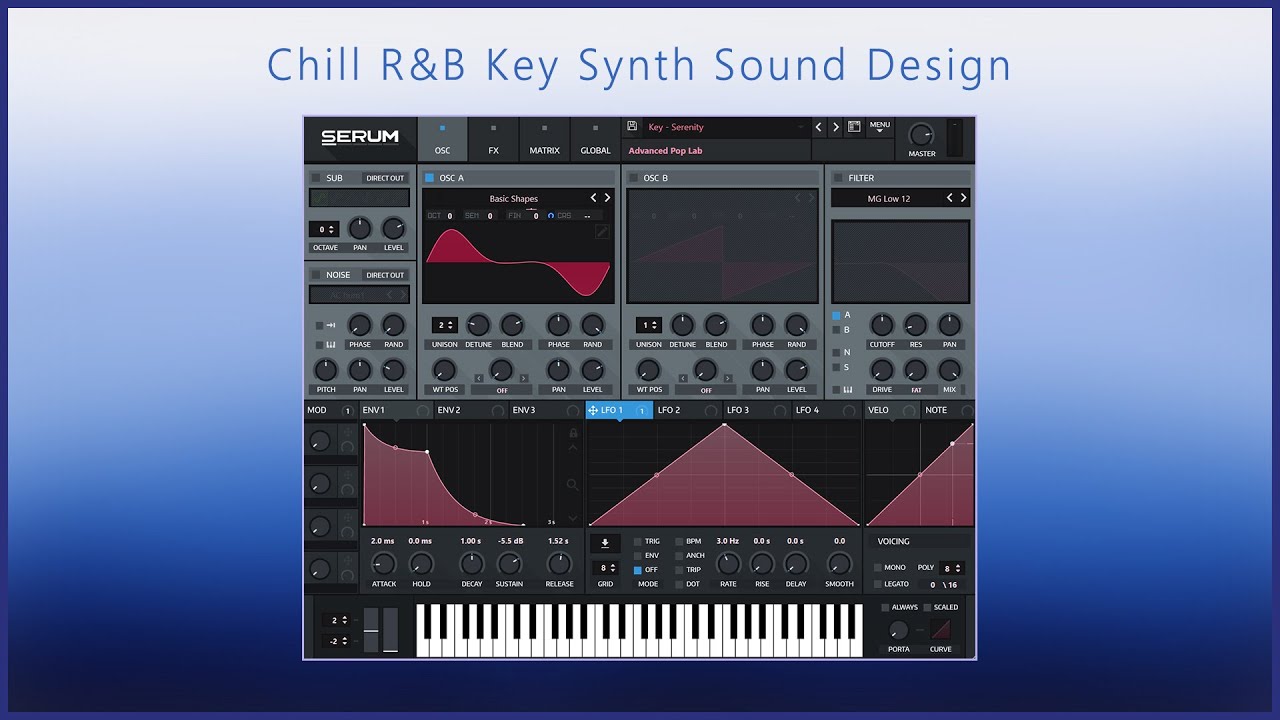The image size is (1280, 720).
Task: Toggle filter routing for oscillator B
Action: (x=837, y=330)
